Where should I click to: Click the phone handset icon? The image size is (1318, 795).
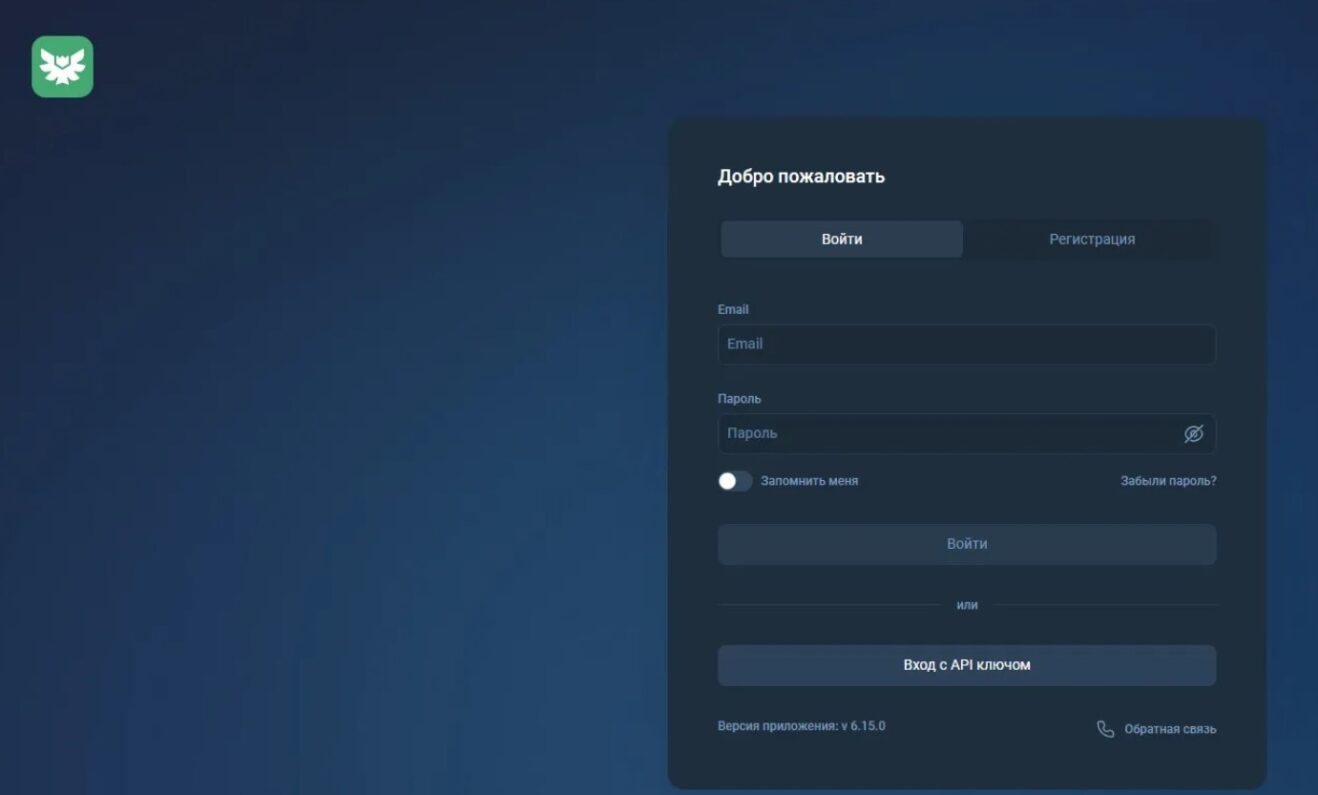pyautogui.click(x=1105, y=729)
